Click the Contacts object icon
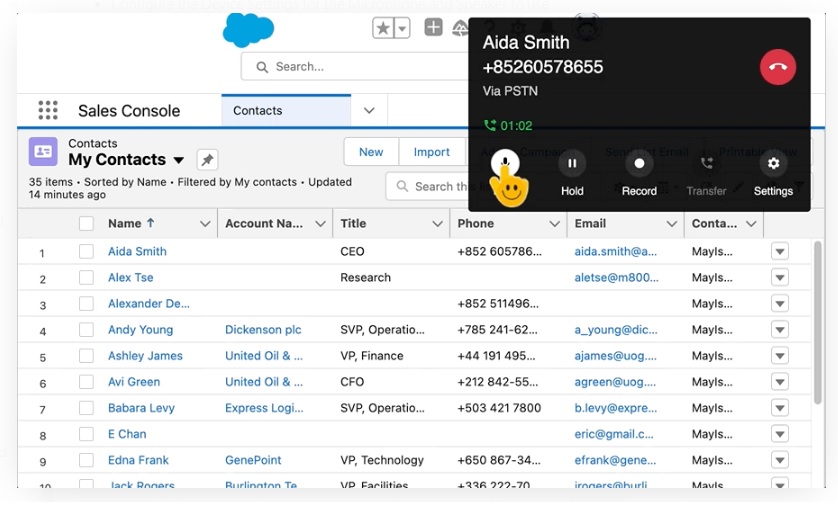Screen dimensions: 838x507 click(x=43, y=152)
